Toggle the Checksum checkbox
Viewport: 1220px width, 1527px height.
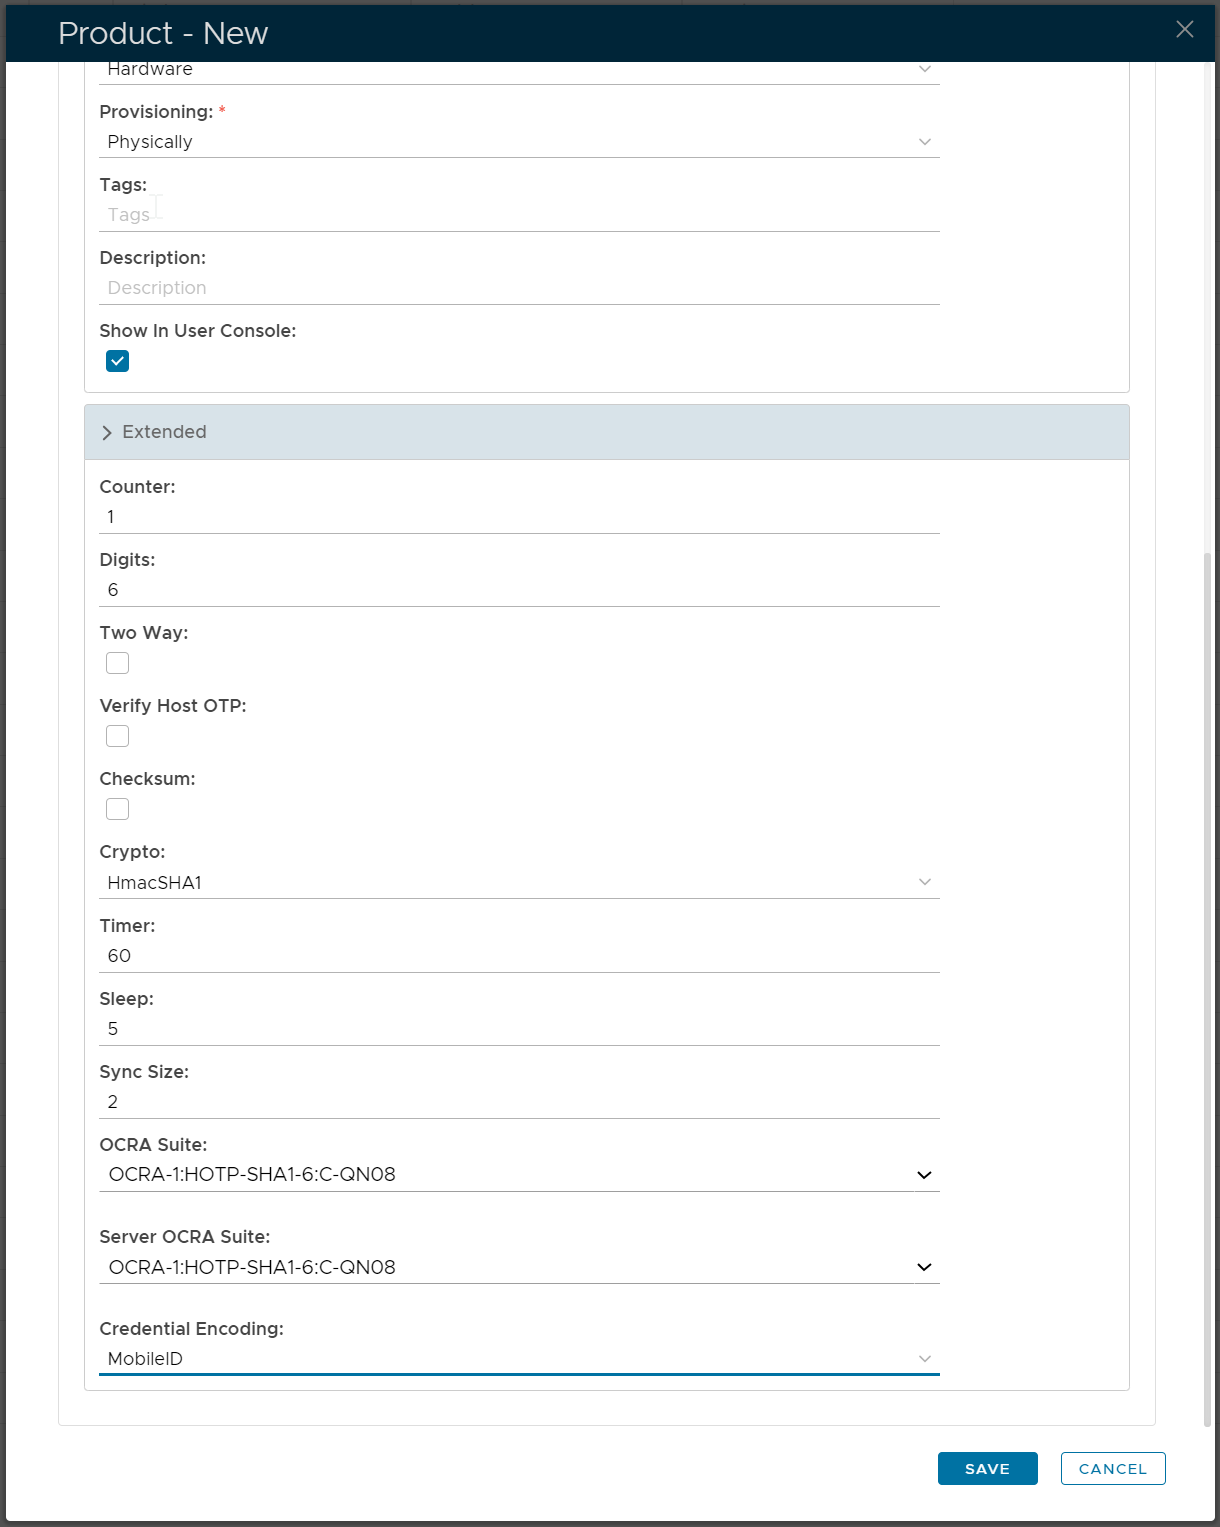[118, 809]
